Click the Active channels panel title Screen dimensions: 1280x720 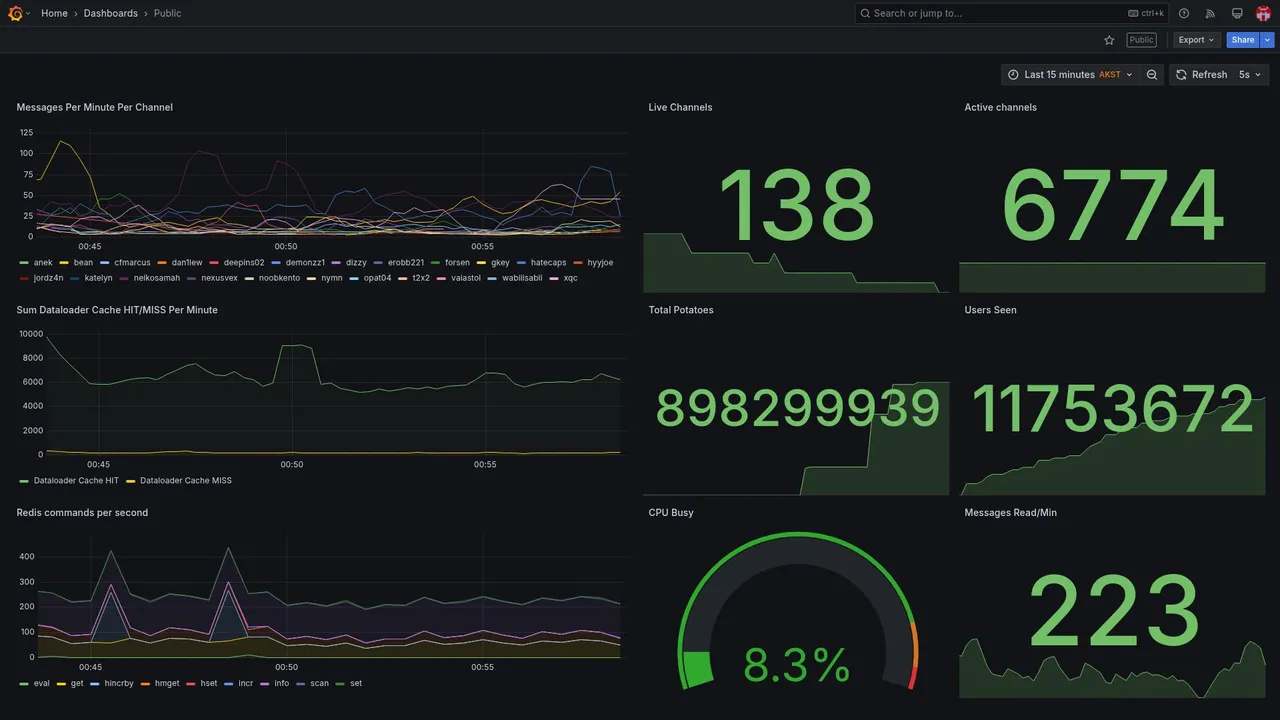coord(1001,107)
